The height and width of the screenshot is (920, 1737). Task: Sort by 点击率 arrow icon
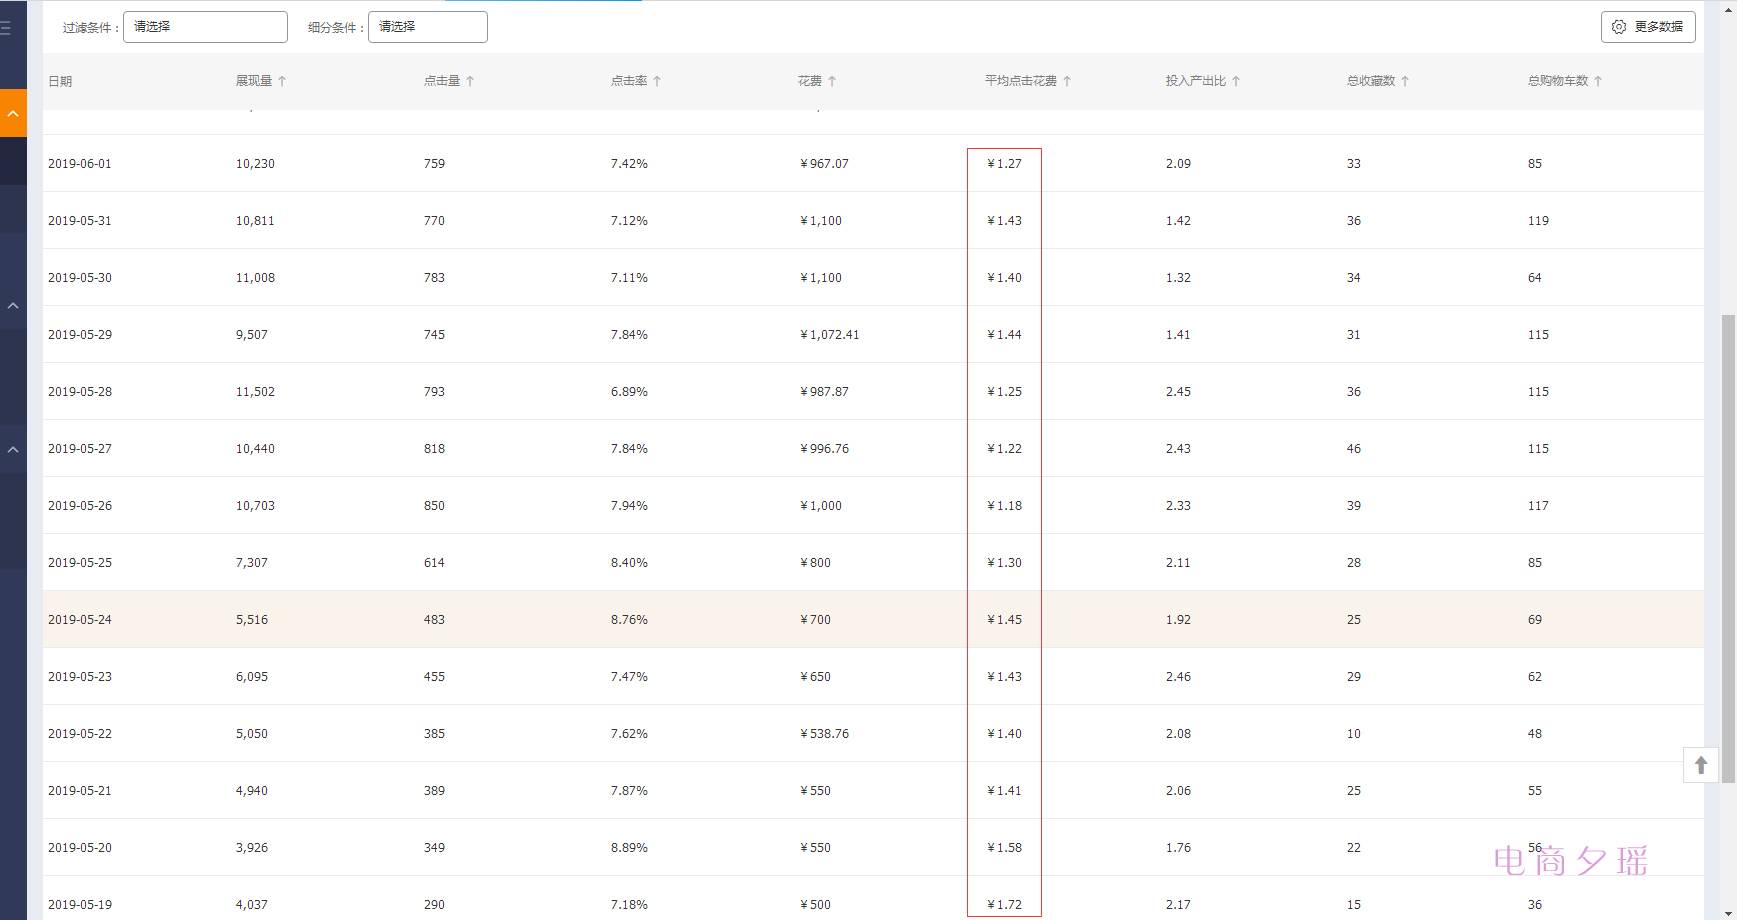click(x=657, y=81)
